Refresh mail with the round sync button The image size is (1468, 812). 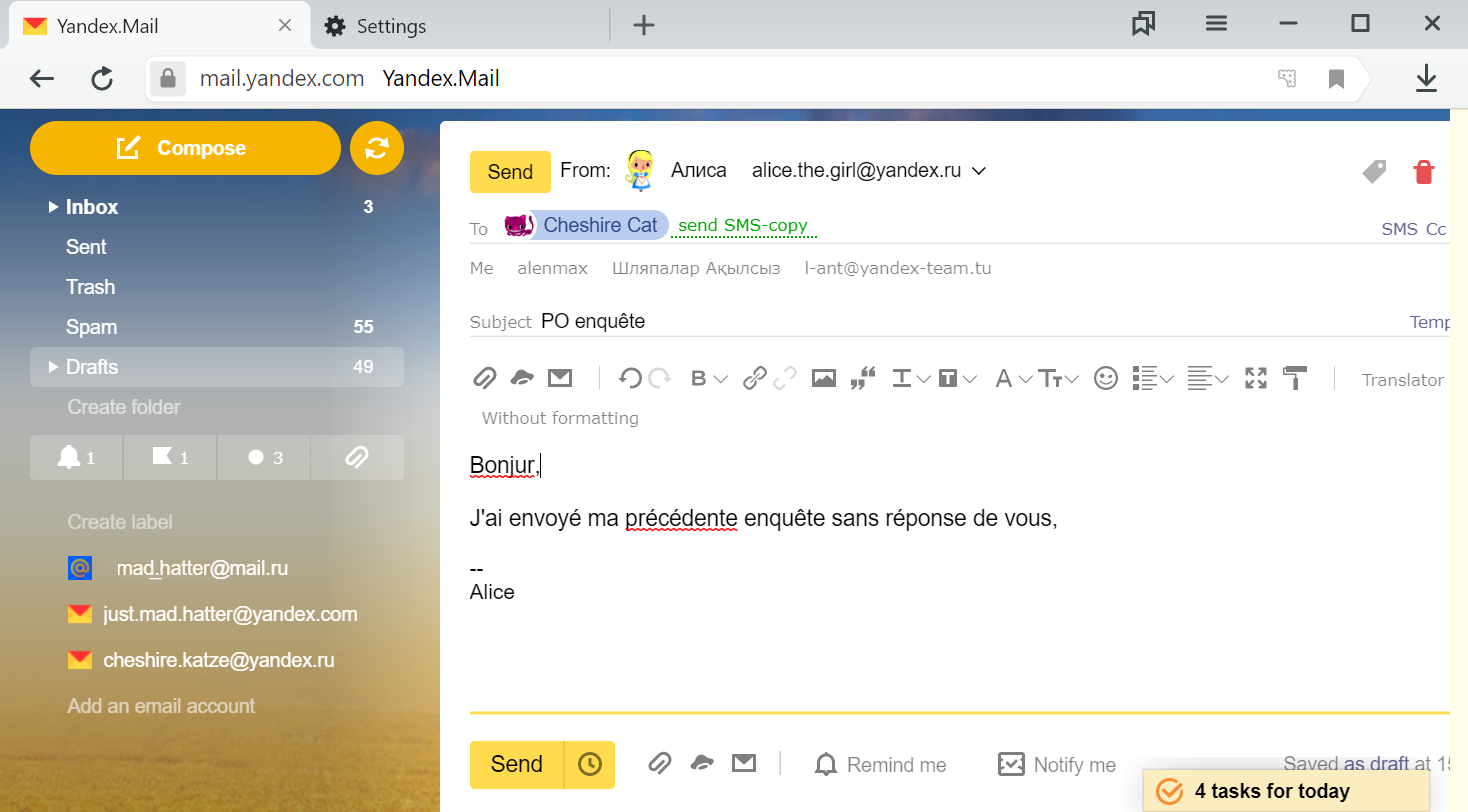pos(377,148)
